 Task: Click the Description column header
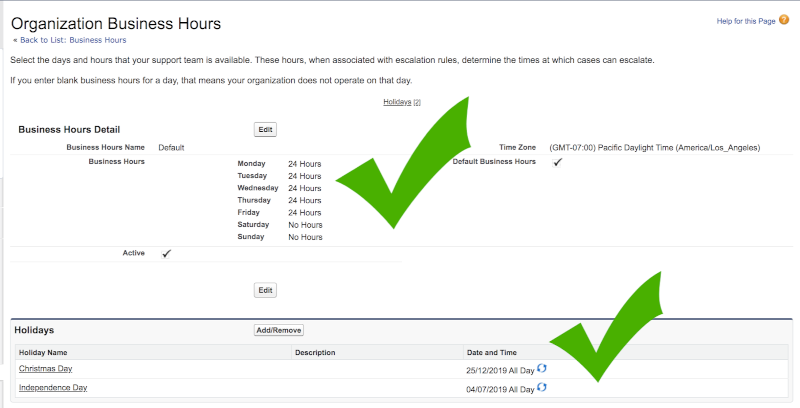[x=315, y=352]
